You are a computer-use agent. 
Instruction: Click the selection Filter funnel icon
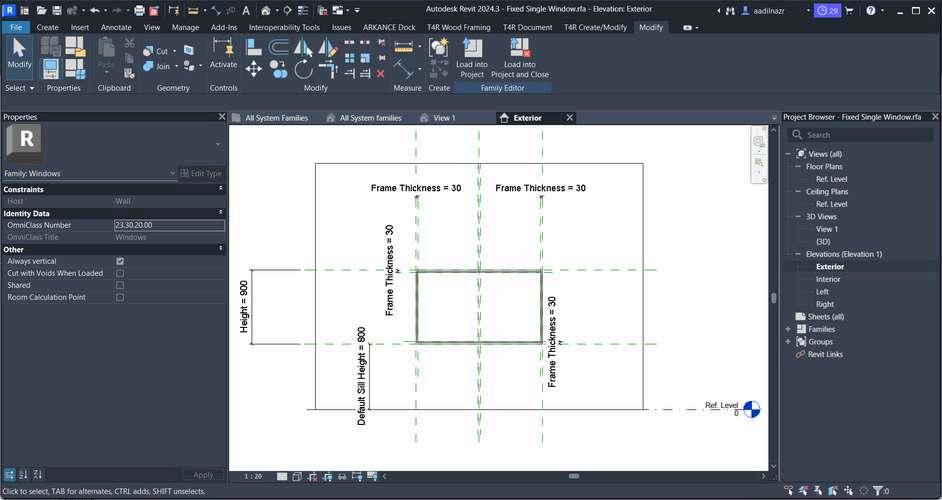pyautogui.click(x=878, y=490)
